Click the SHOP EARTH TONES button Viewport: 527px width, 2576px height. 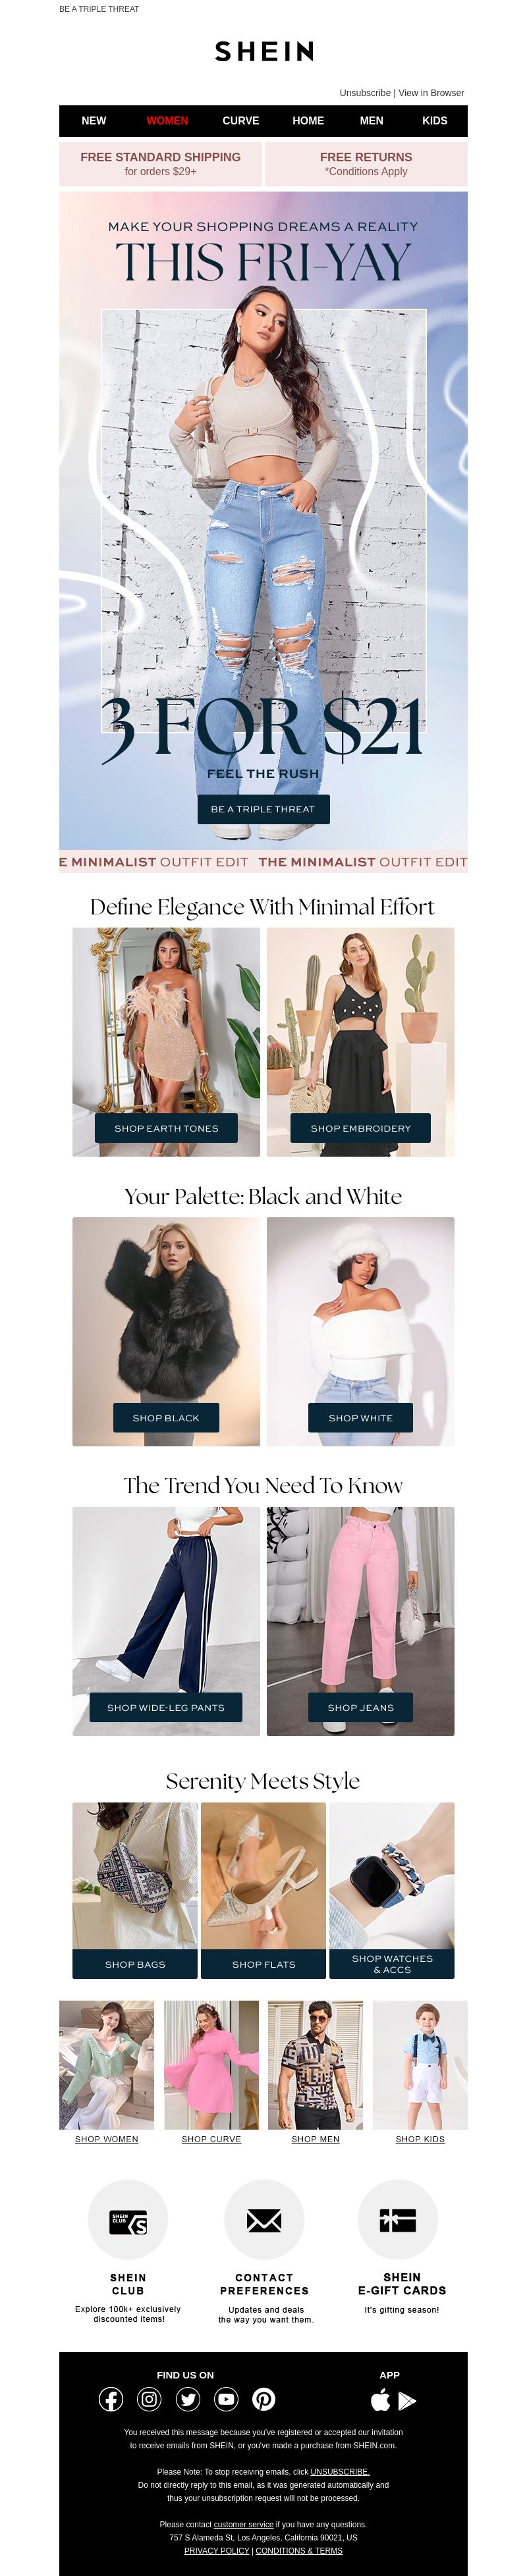(x=166, y=1128)
